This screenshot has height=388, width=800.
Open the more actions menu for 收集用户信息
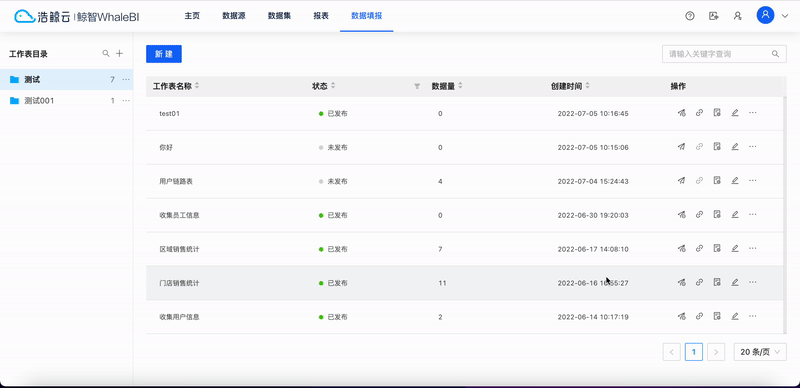click(752, 316)
